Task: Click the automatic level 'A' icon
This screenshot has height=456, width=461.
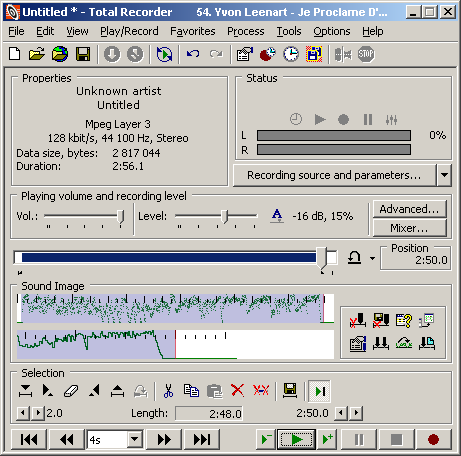Action: click(x=277, y=216)
